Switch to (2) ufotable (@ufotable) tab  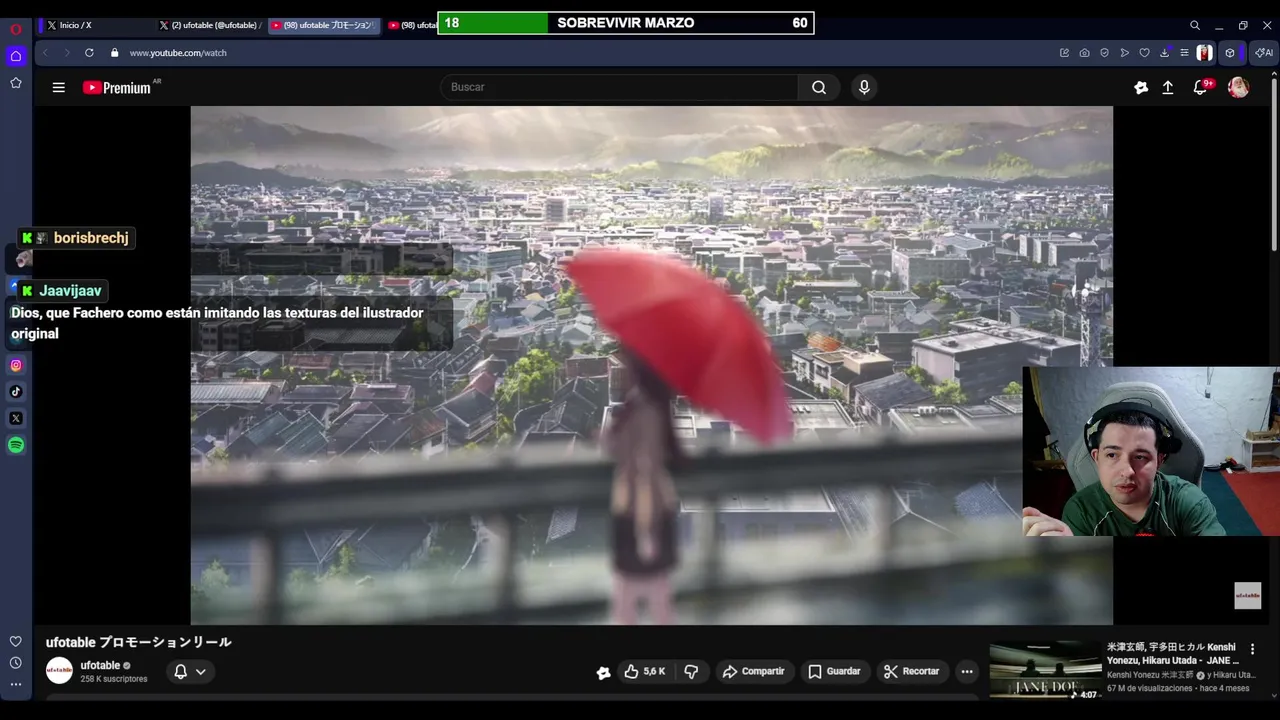pyautogui.click(x=210, y=25)
